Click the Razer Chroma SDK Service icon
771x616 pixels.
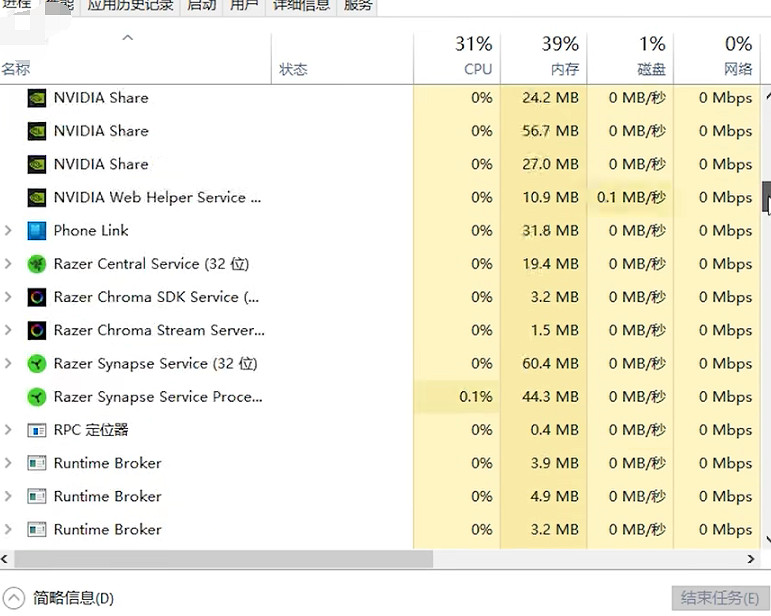37,297
